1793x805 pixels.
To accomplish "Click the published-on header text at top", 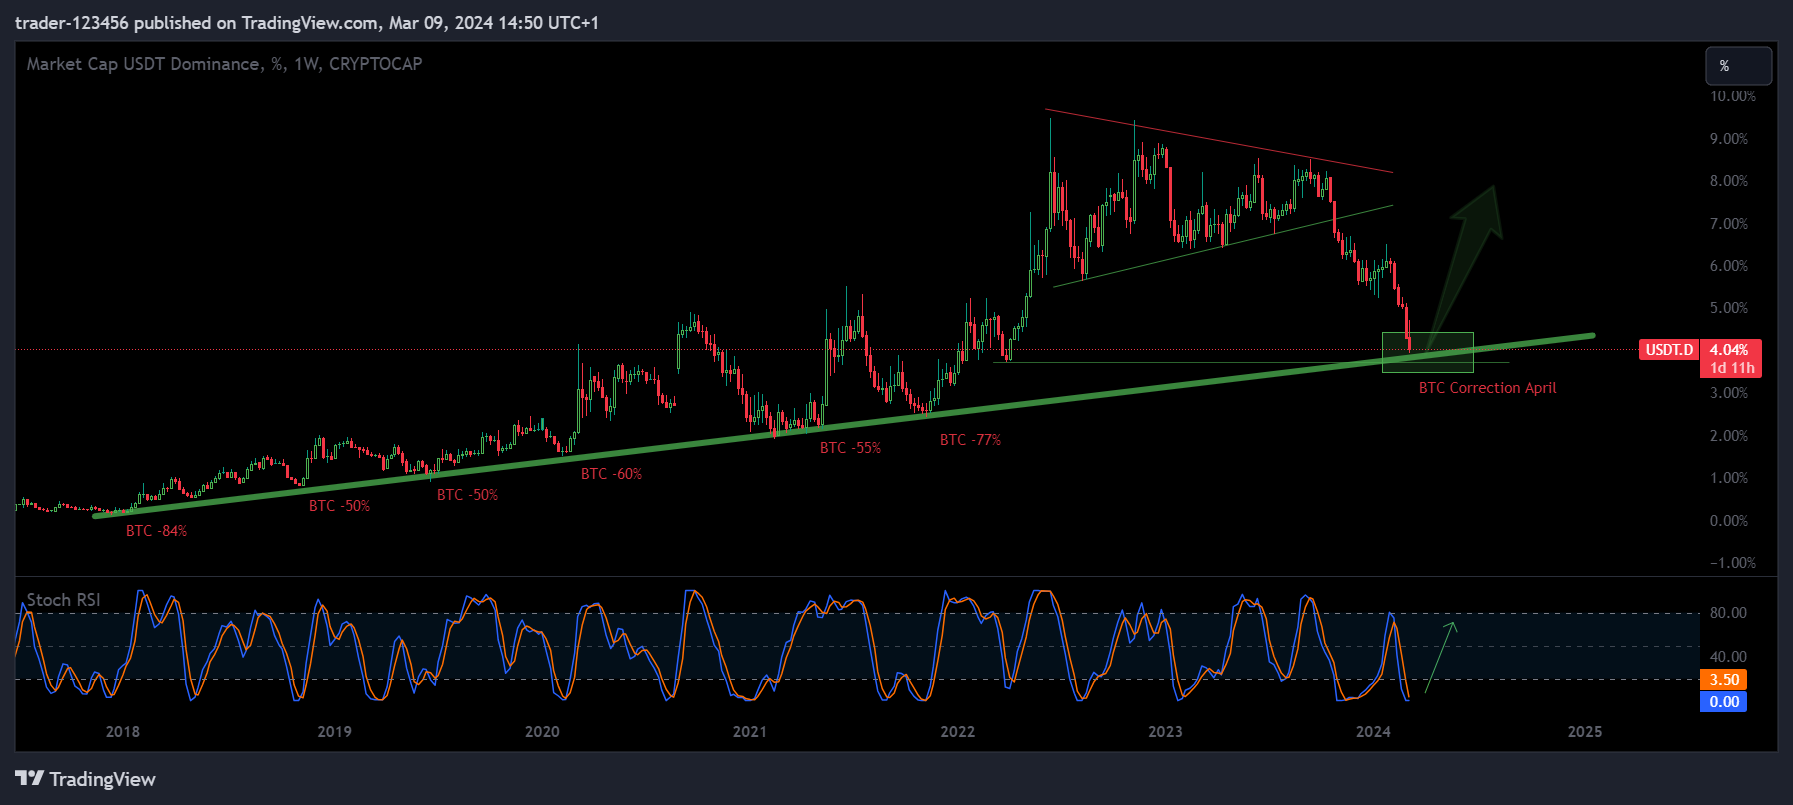I will [307, 23].
